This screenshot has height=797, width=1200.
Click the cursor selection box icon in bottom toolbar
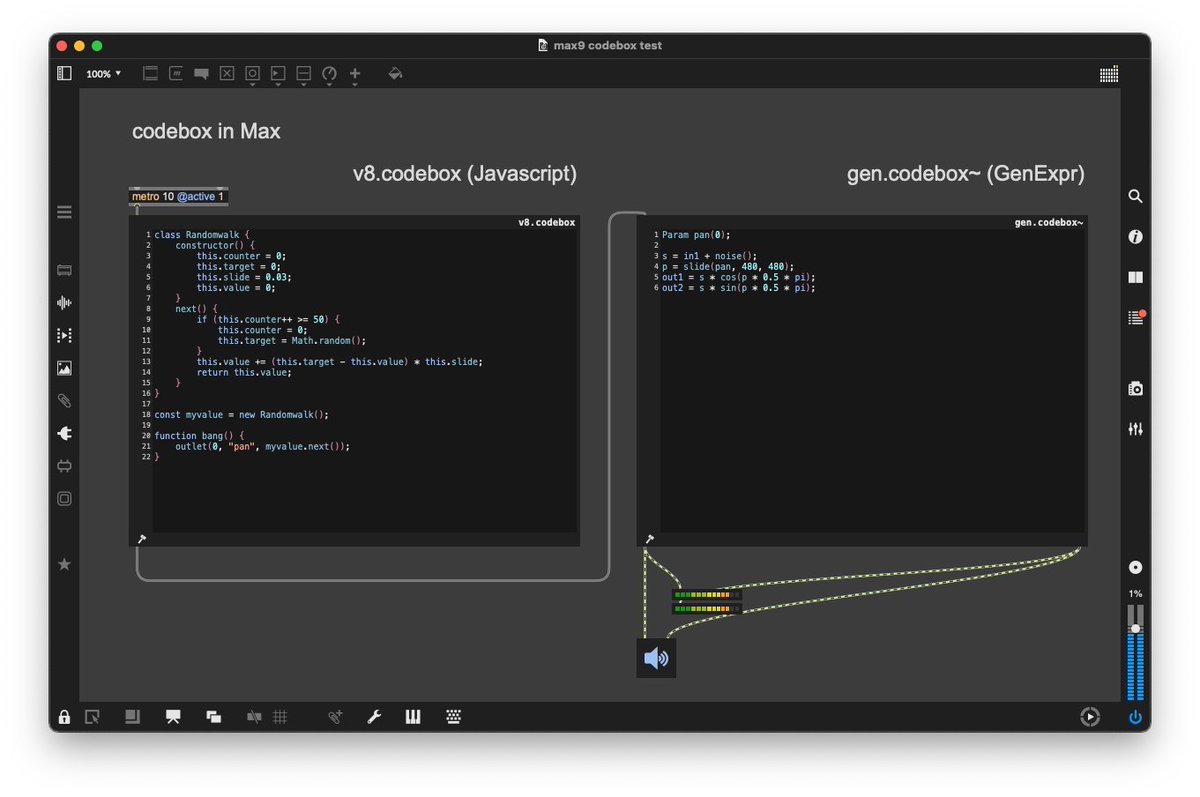pos(92,717)
